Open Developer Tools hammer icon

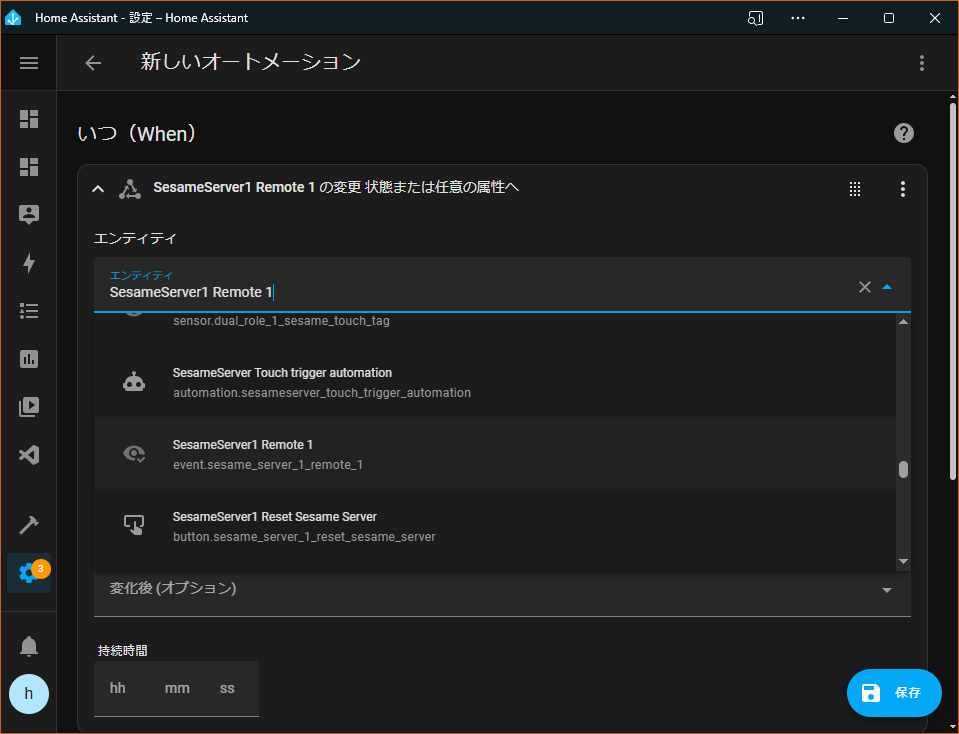coord(29,525)
